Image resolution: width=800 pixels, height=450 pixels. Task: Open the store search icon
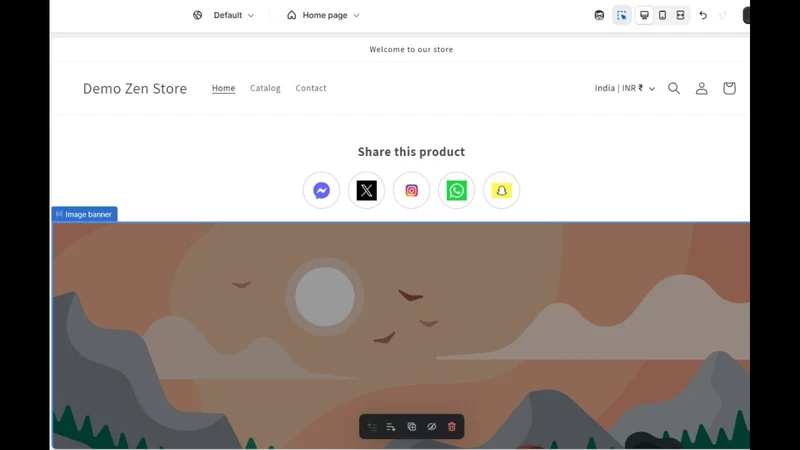(x=674, y=88)
